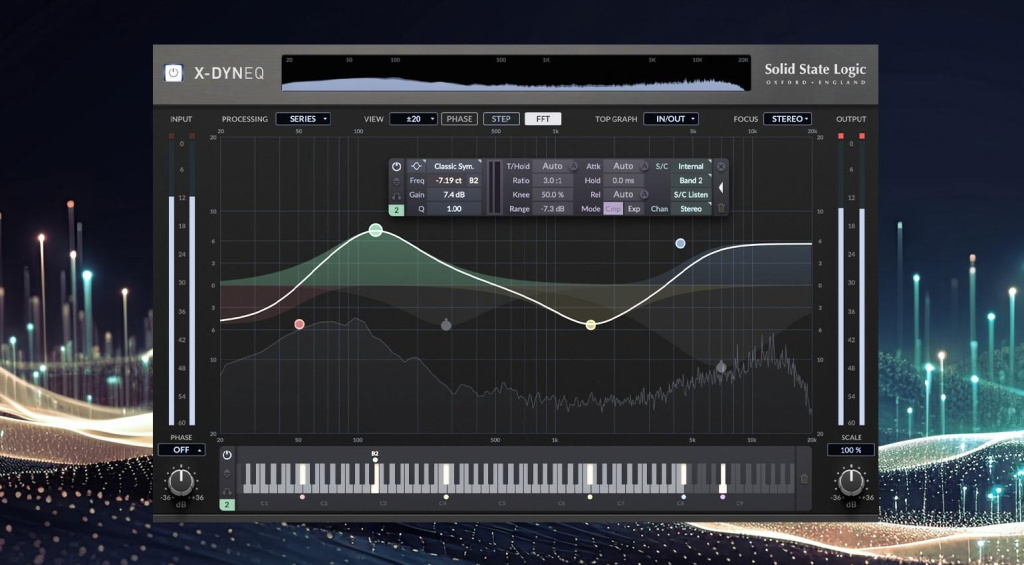Click the band solo icon below the power button
1024x565 pixels.
396,181
